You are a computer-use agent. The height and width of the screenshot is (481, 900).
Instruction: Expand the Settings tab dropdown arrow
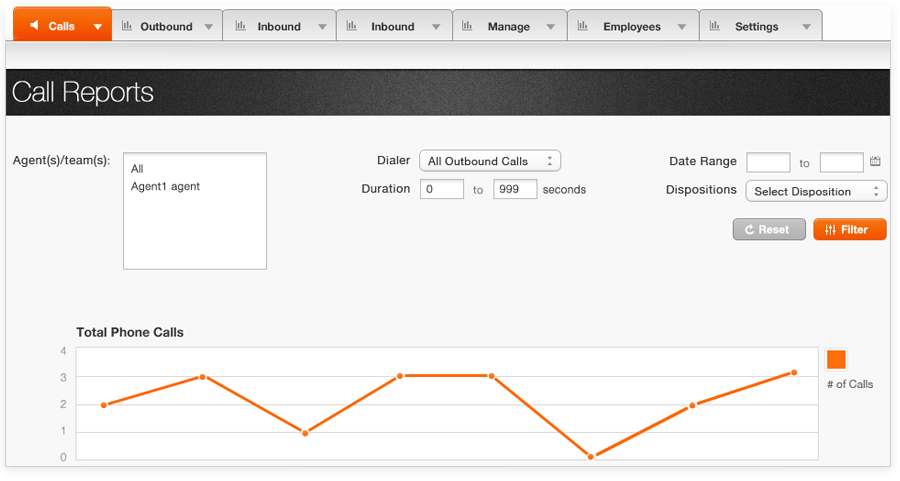point(806,27)
